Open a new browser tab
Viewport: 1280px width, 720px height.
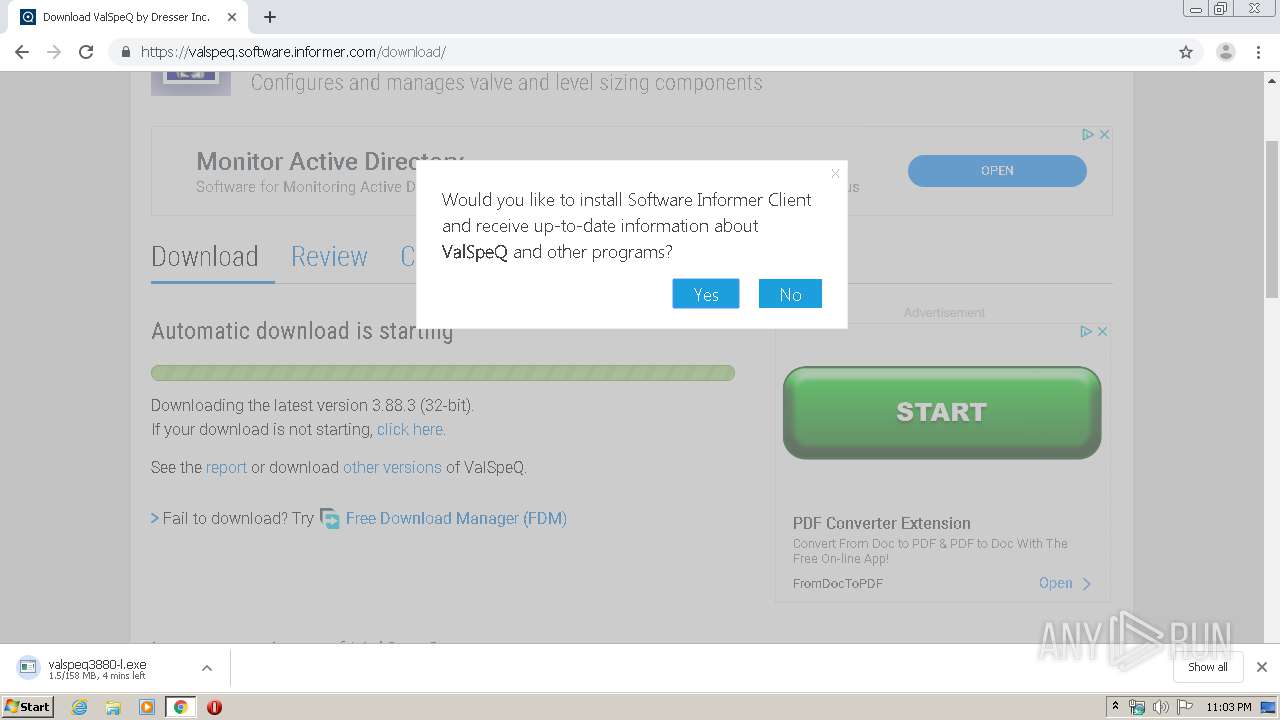coord(270,17)
